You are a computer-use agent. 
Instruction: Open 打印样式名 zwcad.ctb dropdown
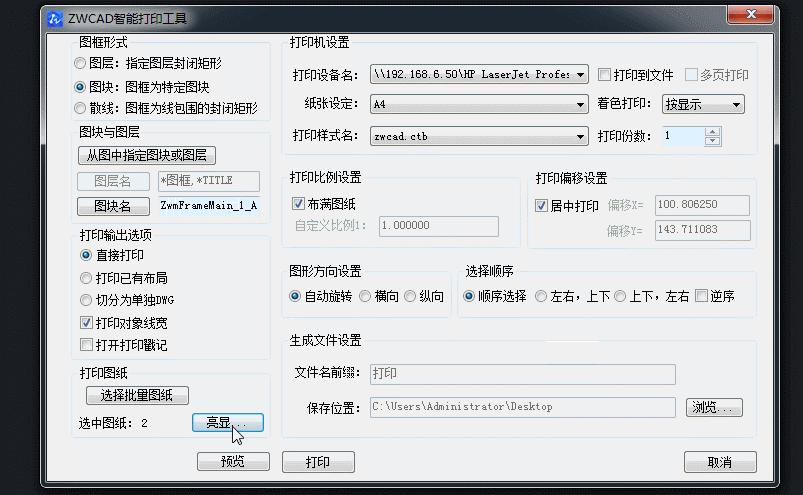click(479, 137)
